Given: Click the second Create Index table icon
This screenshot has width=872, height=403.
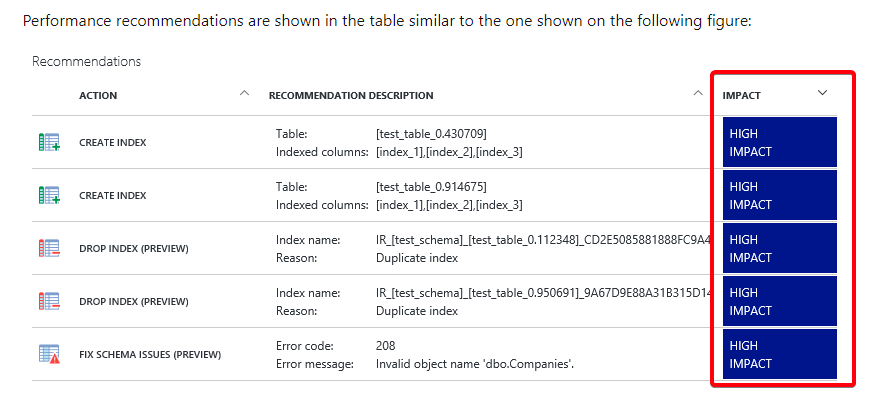Looking at the screenshot, I should point(49,195).
